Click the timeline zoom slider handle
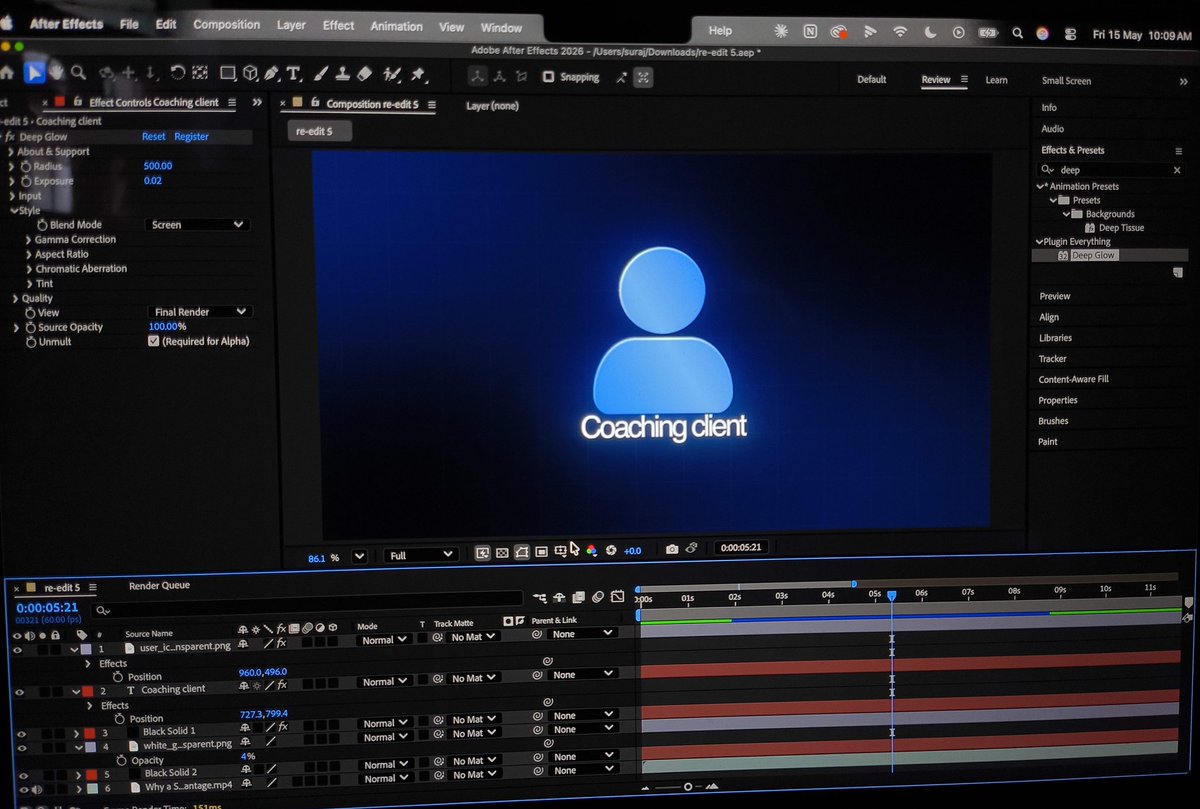Image resolution: width=1200 pixels, height=809 pixels. [688, 787]
